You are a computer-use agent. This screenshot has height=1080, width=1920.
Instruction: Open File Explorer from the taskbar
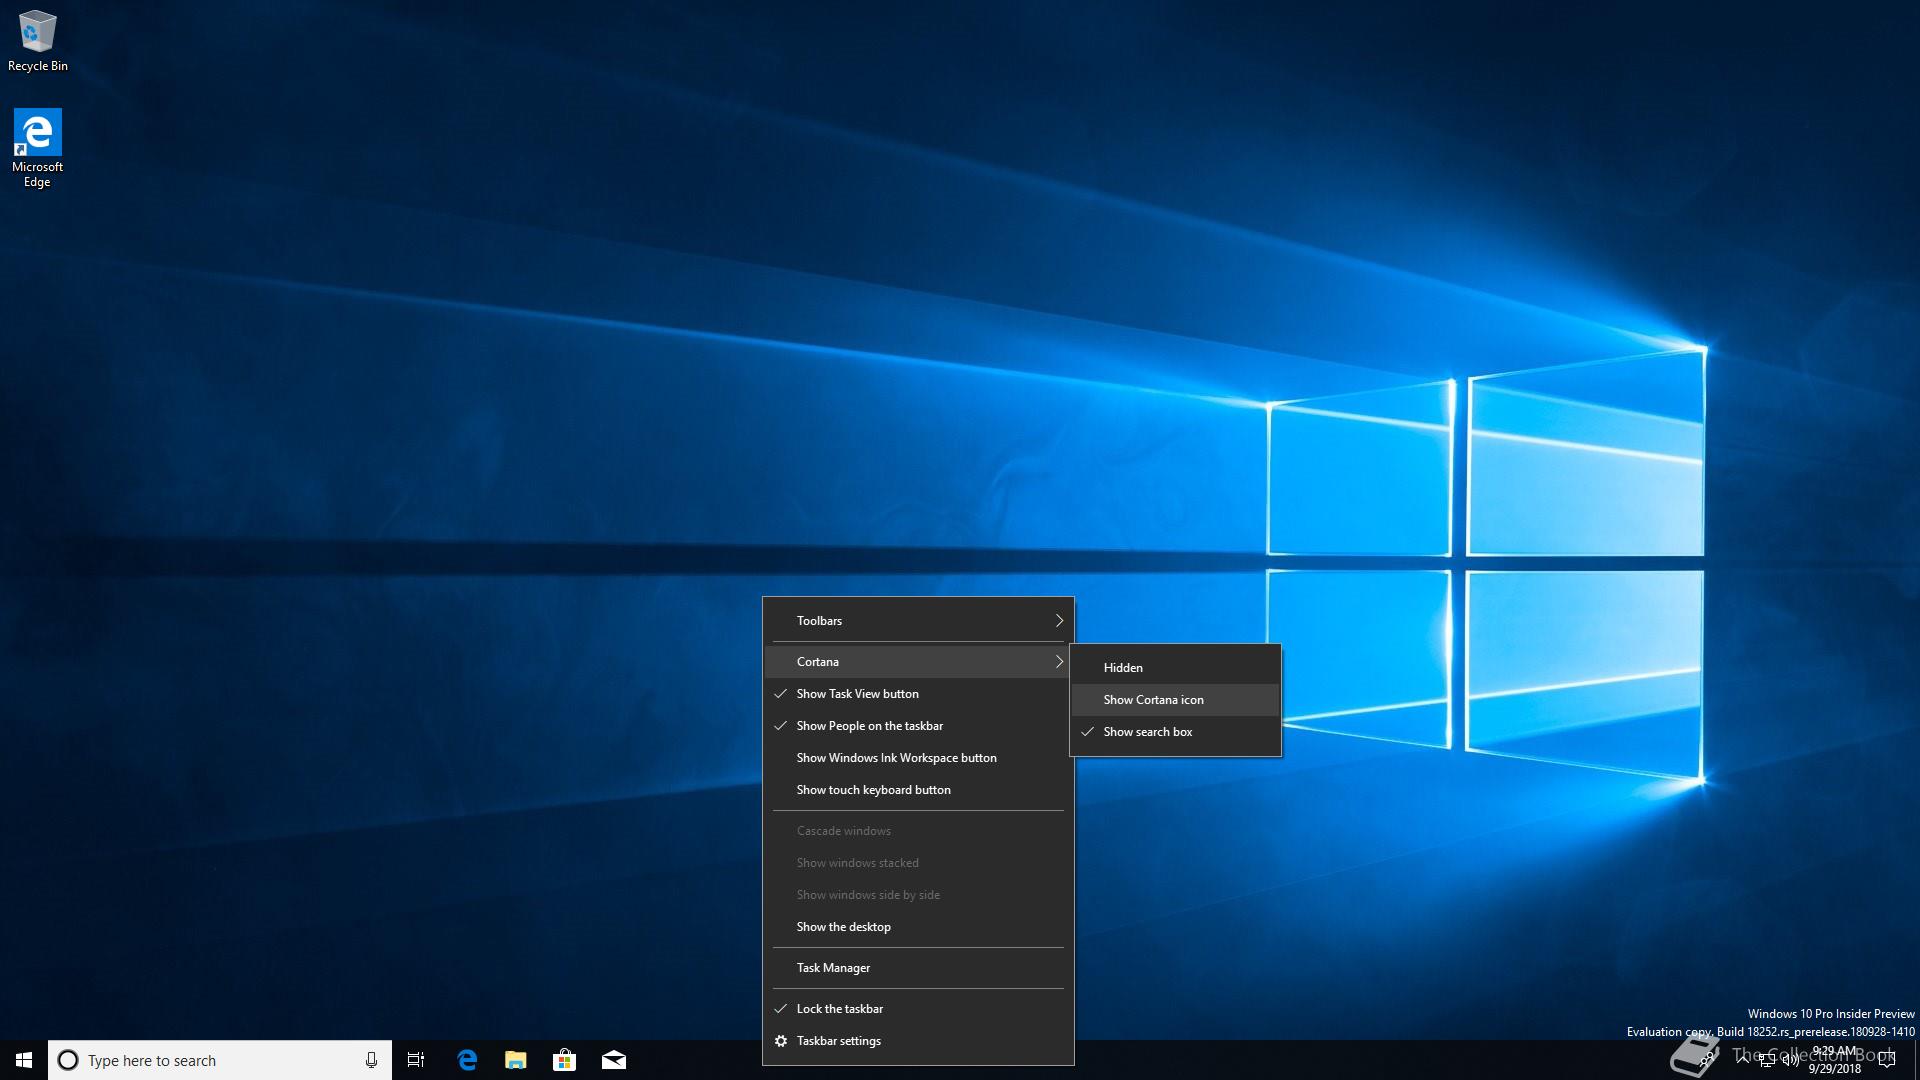tap(516, 1060)
